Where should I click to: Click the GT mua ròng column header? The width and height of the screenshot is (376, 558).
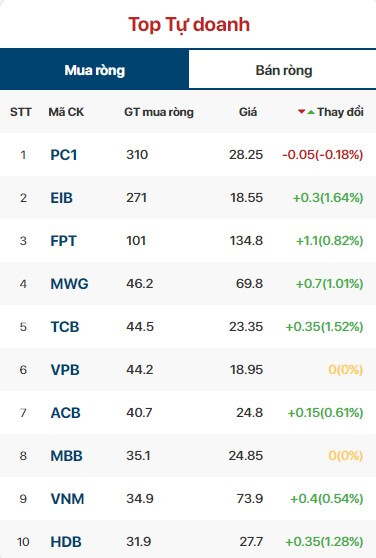pos(159,112)
